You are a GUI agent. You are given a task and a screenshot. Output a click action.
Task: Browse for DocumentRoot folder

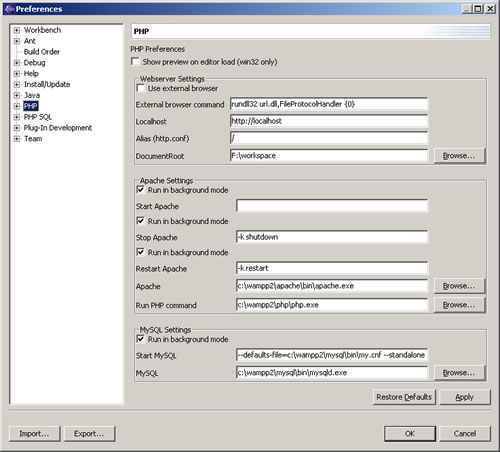tap(459, 156)
